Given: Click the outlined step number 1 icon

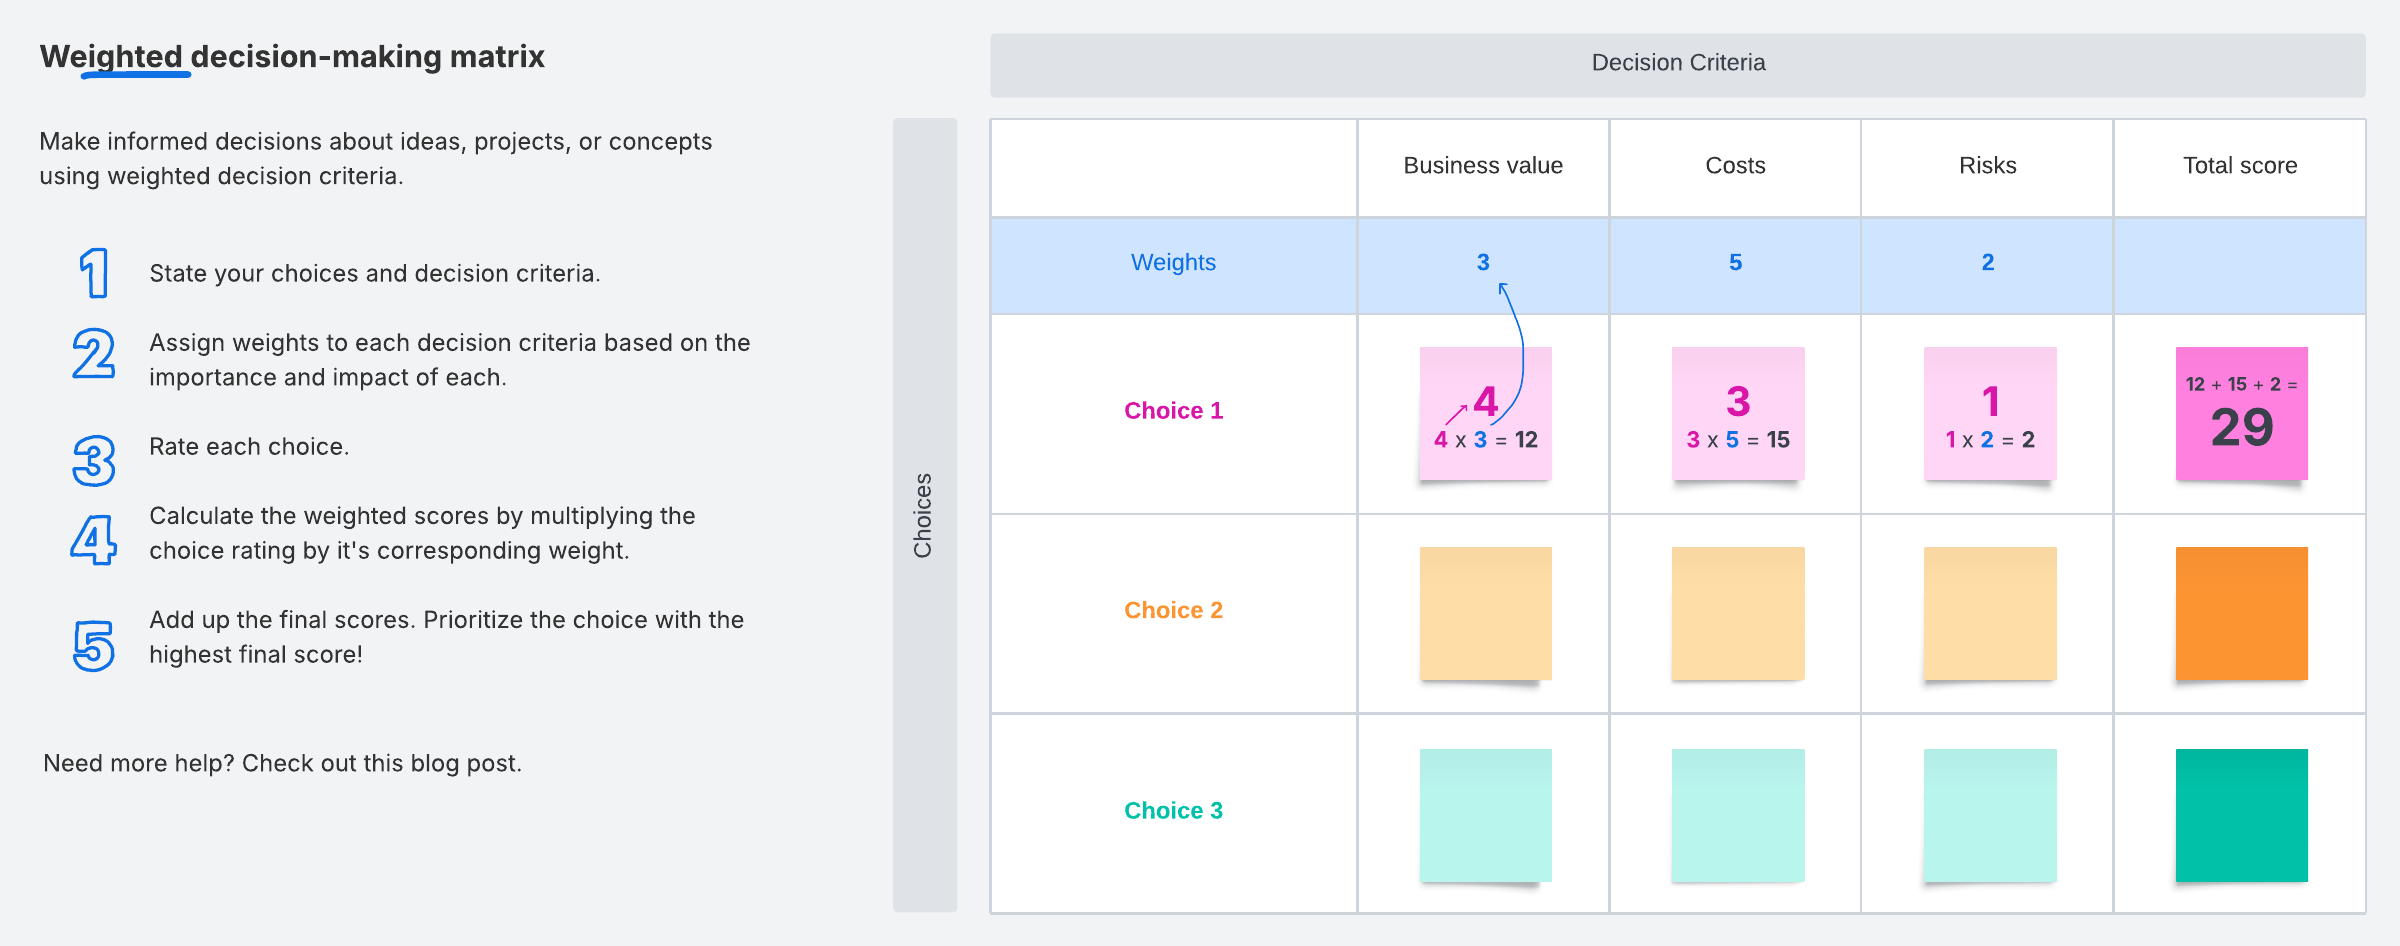Looking at the screenshot, I should pyautogui.click(x=94, y=273).
